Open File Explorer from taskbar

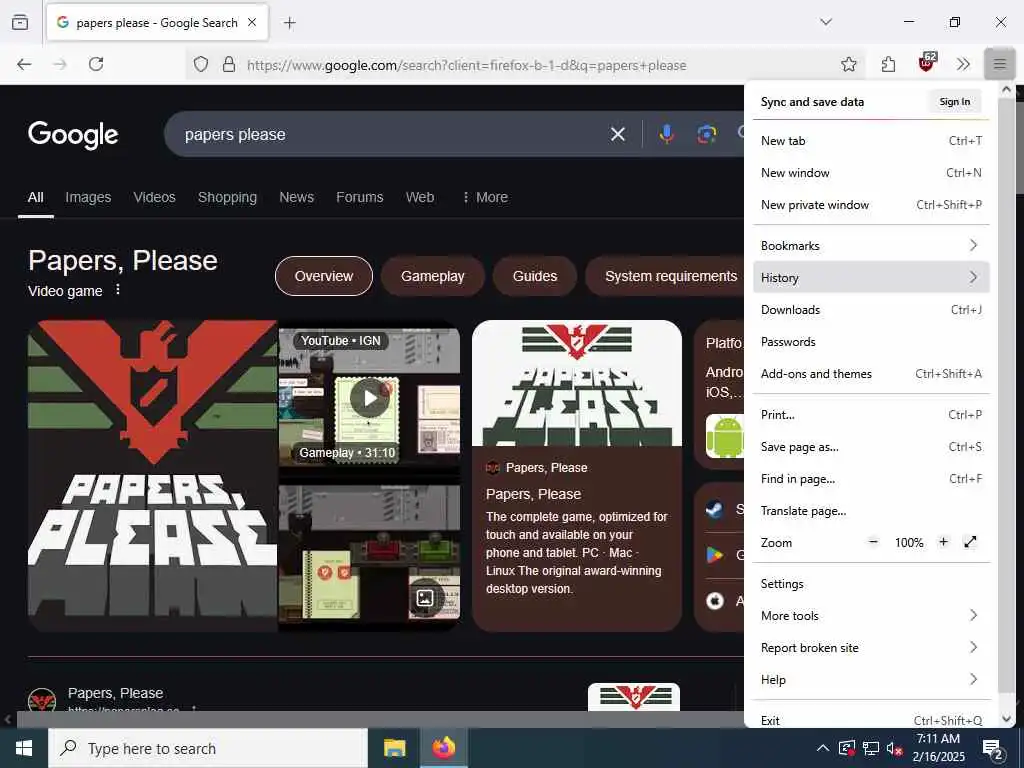click(394, 748)
